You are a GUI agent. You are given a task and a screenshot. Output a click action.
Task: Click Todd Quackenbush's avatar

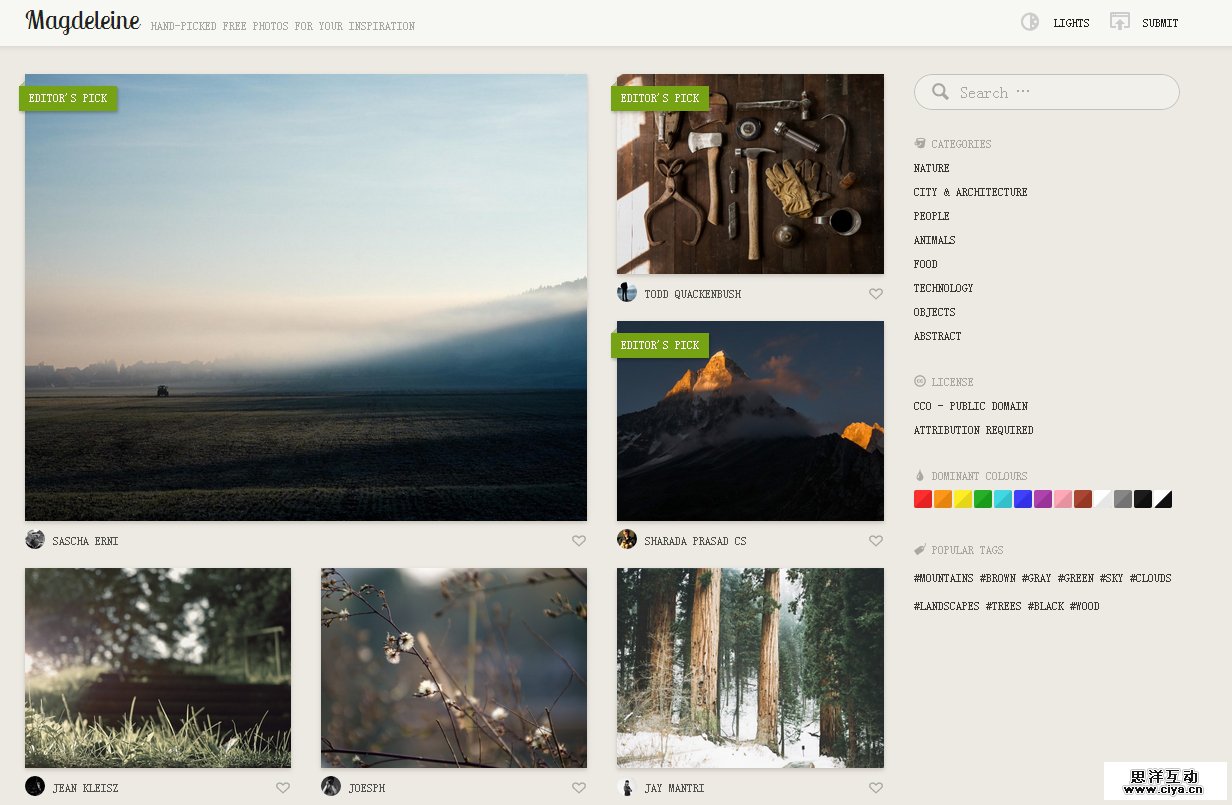click(x=627, y=292)
